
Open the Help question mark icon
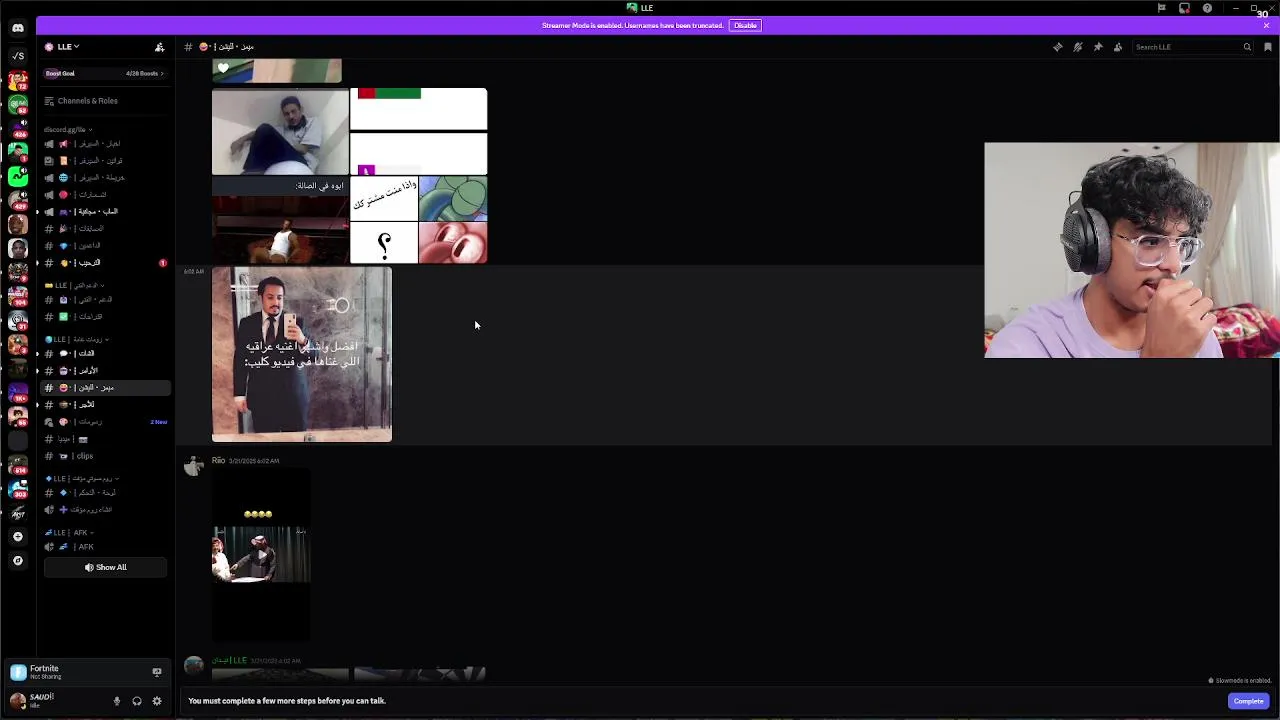coord(1208,8)
